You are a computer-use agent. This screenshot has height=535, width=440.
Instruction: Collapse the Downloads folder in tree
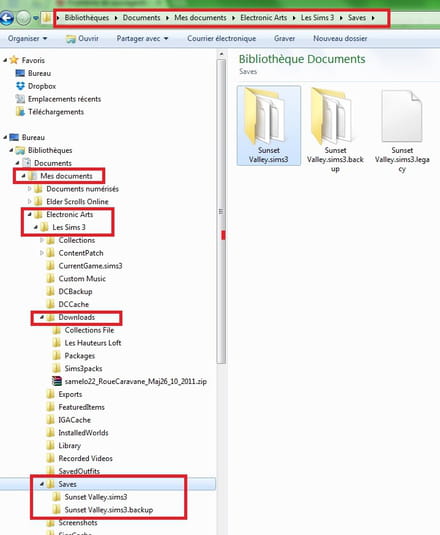pyautogui.click(x=42, y=317)
